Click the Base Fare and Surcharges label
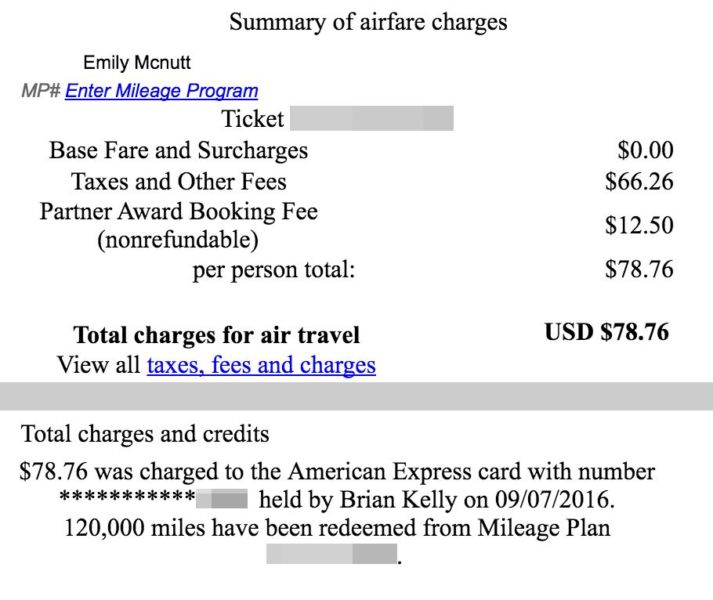 178,151
